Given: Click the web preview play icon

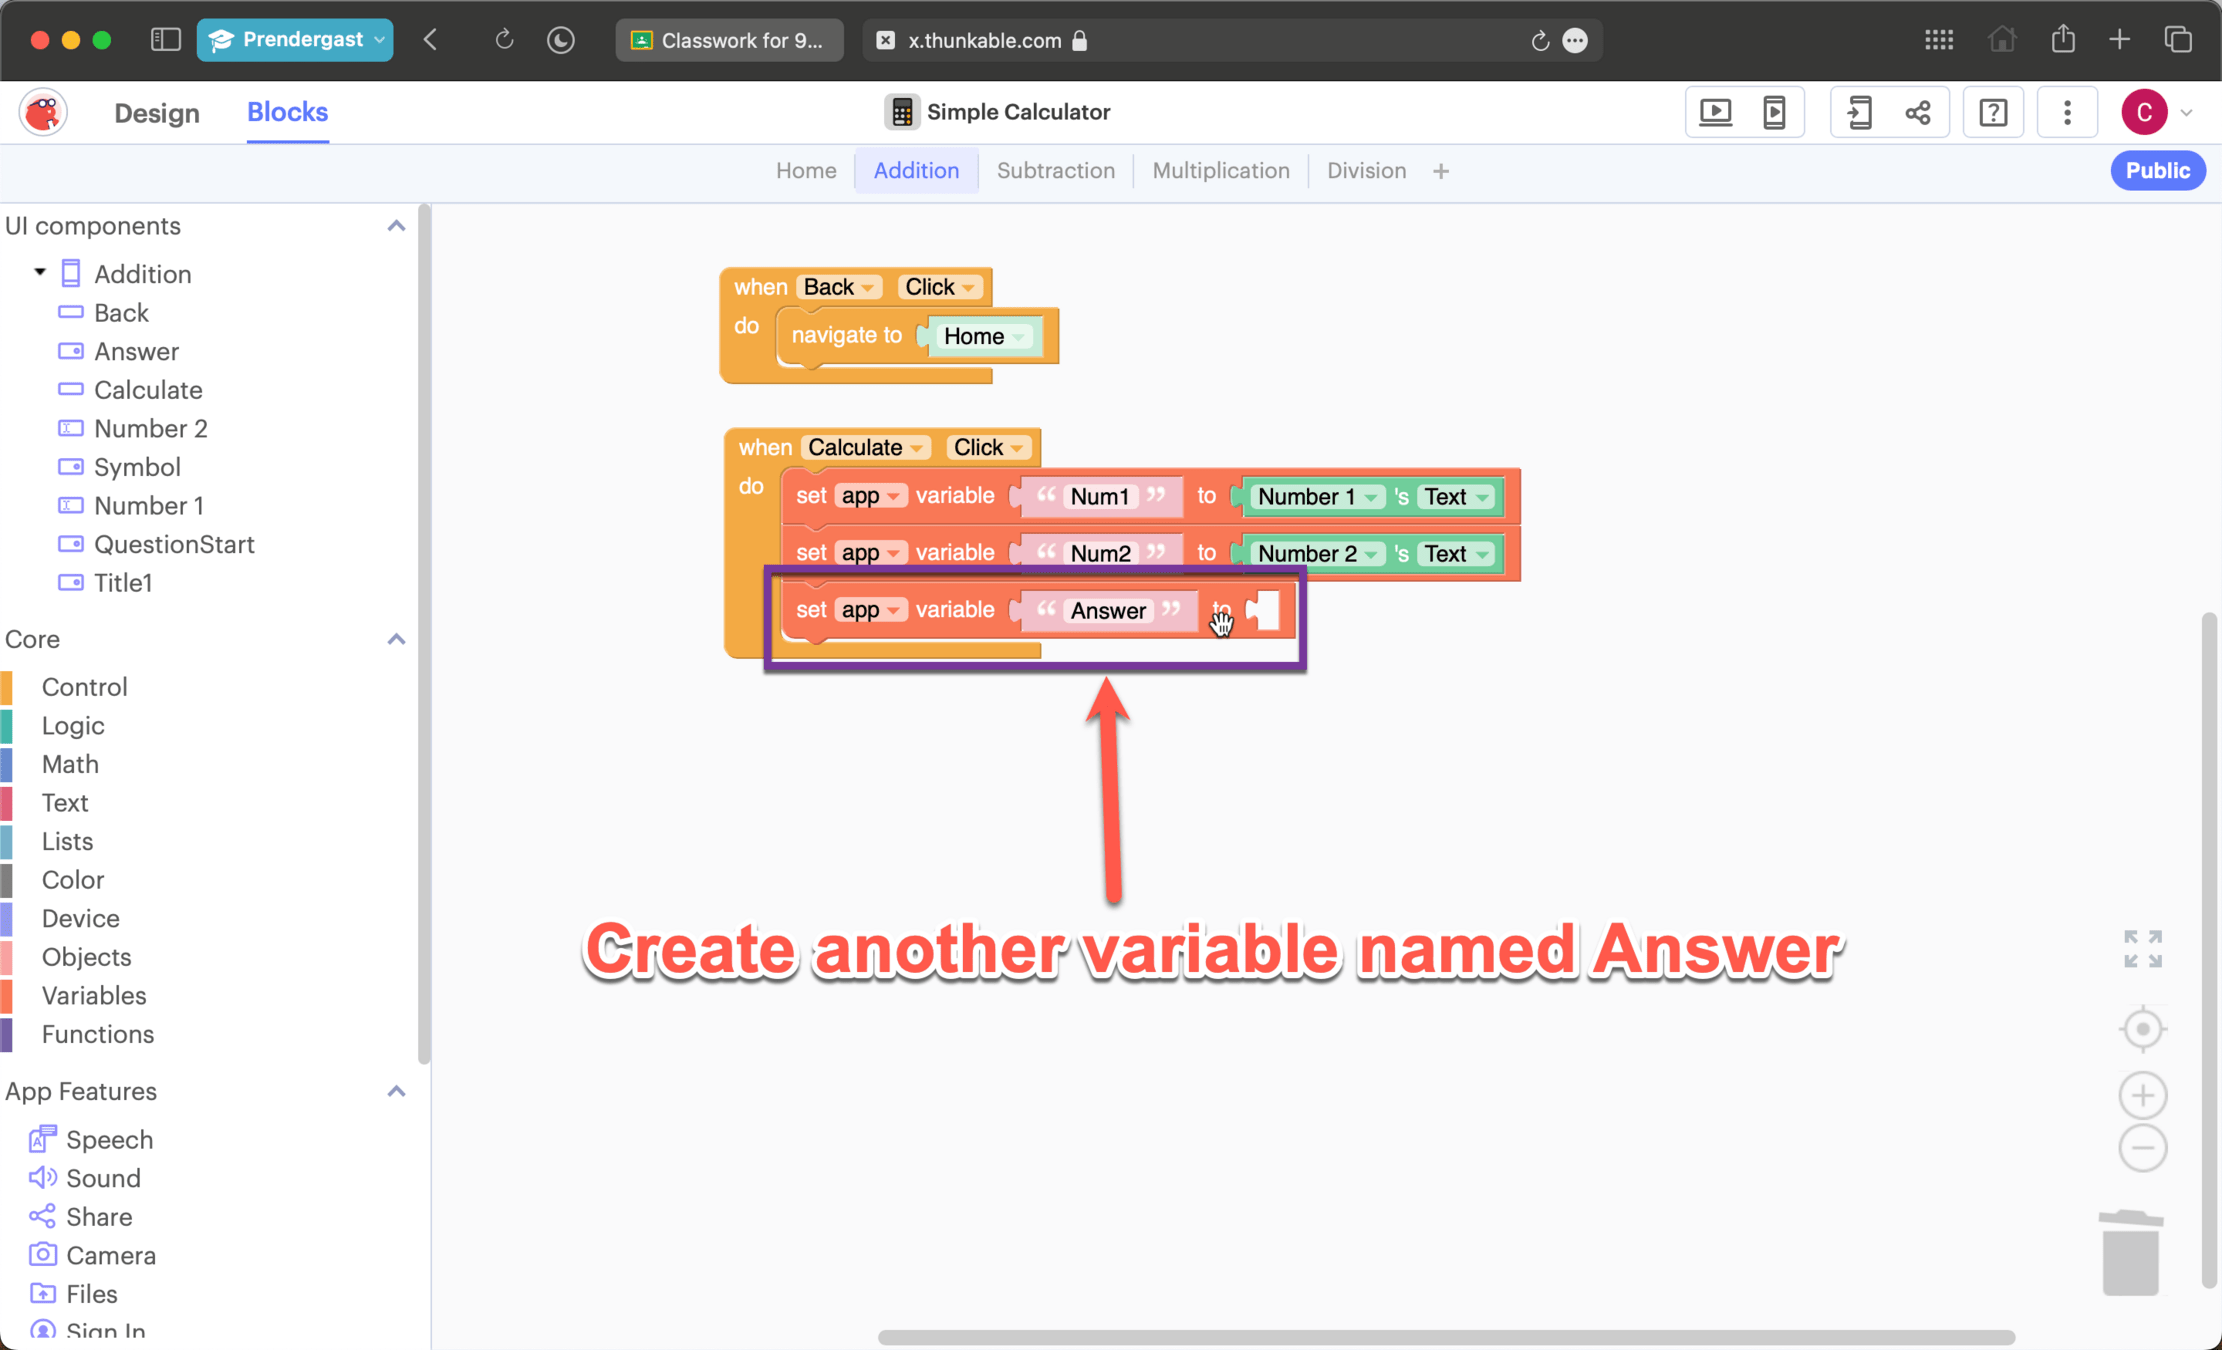Looking at the screenshot, I should (x=1716, y=112).
